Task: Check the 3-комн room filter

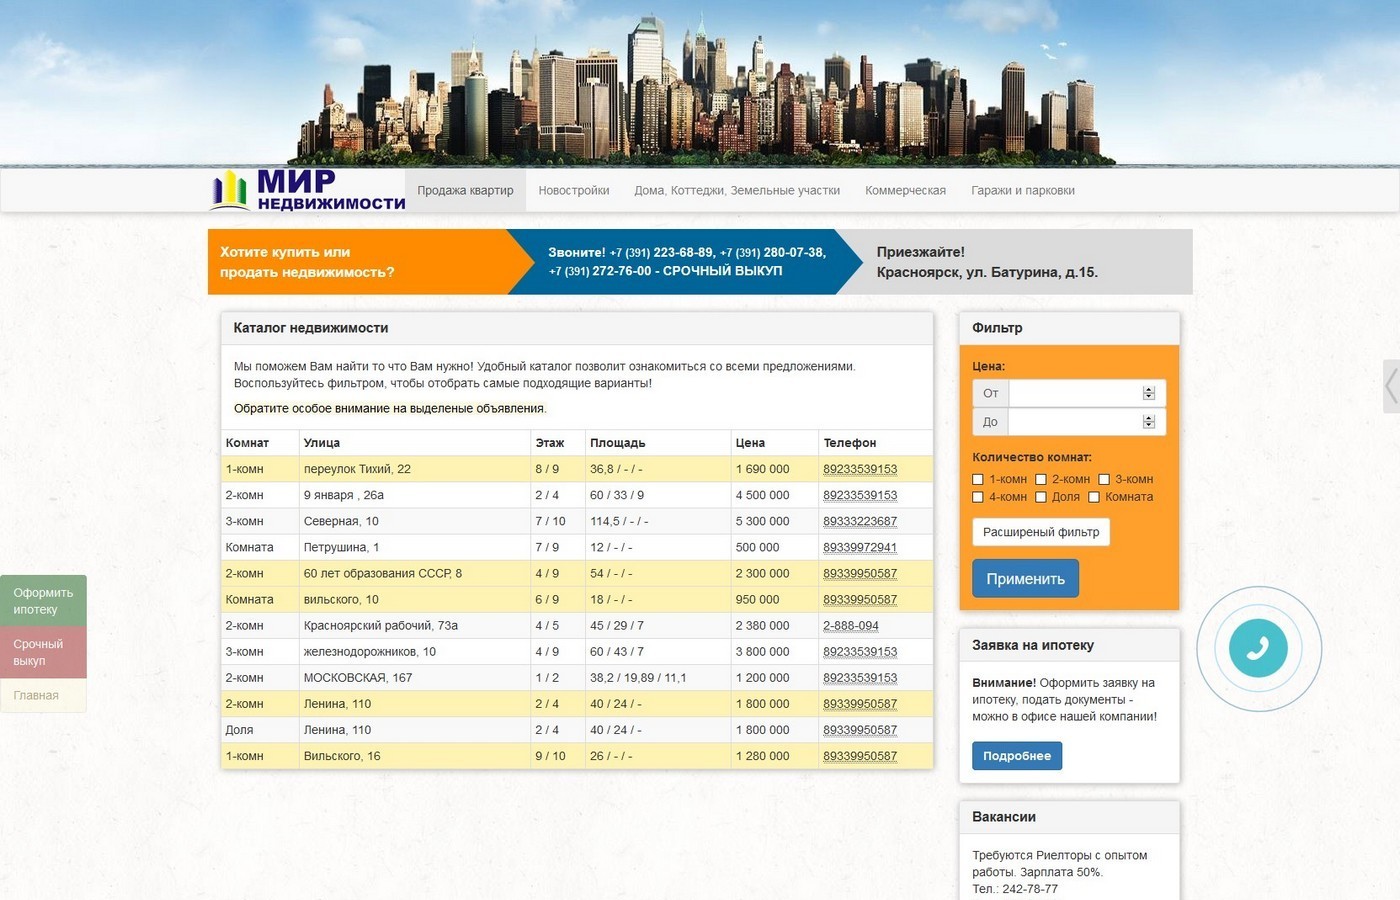Action: click(x=1104, y=480)
